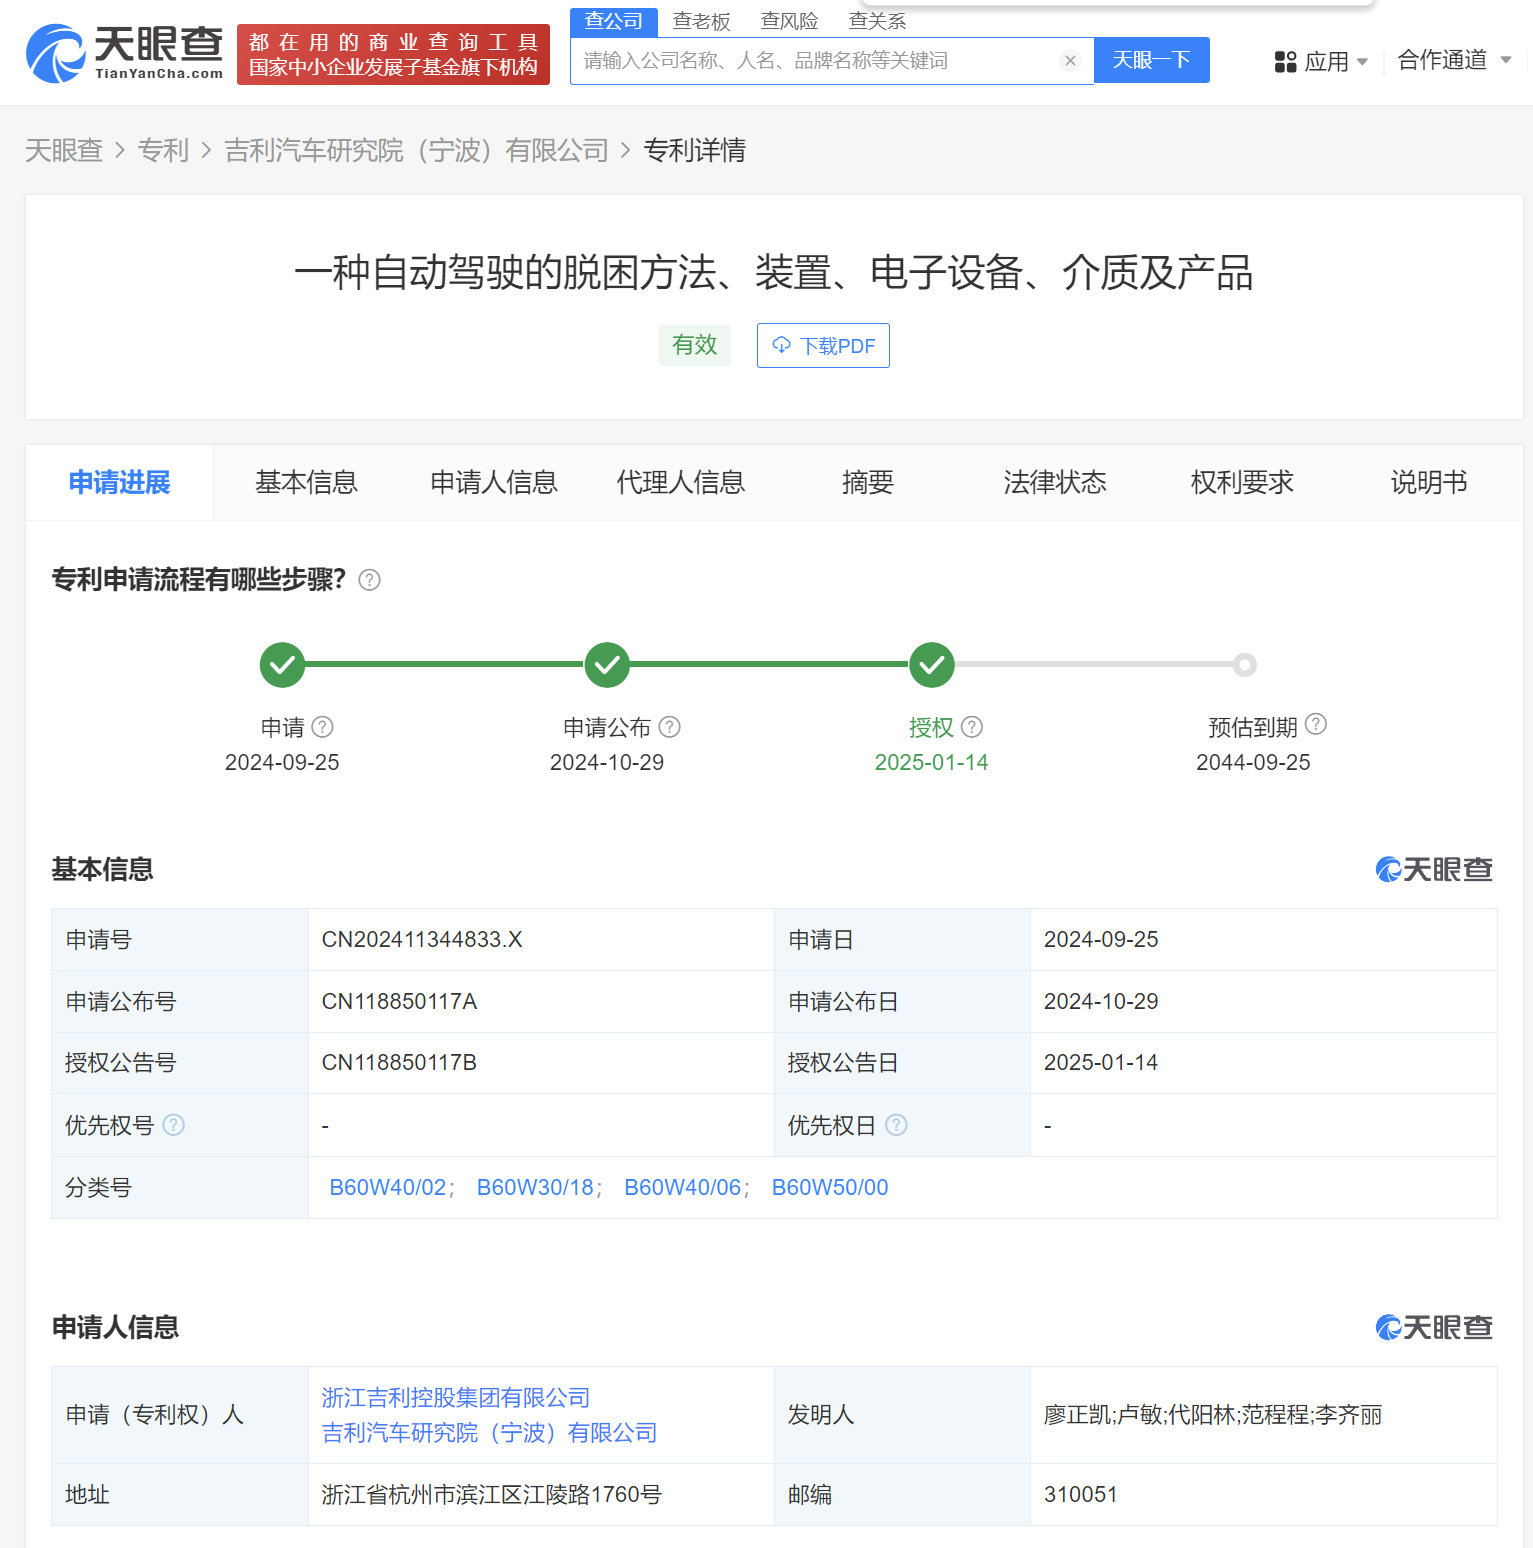Click help icon beside 专利申请流程有哪些步骤

(x=369, y=580)
